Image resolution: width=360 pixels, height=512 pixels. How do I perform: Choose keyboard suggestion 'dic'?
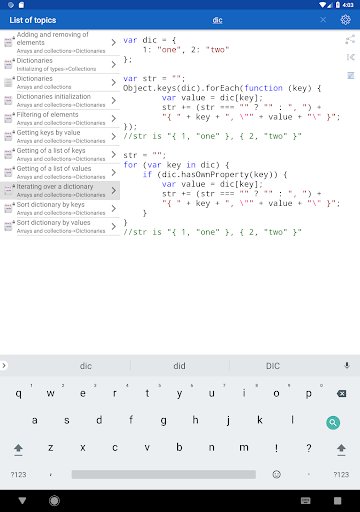click(86, 366)
